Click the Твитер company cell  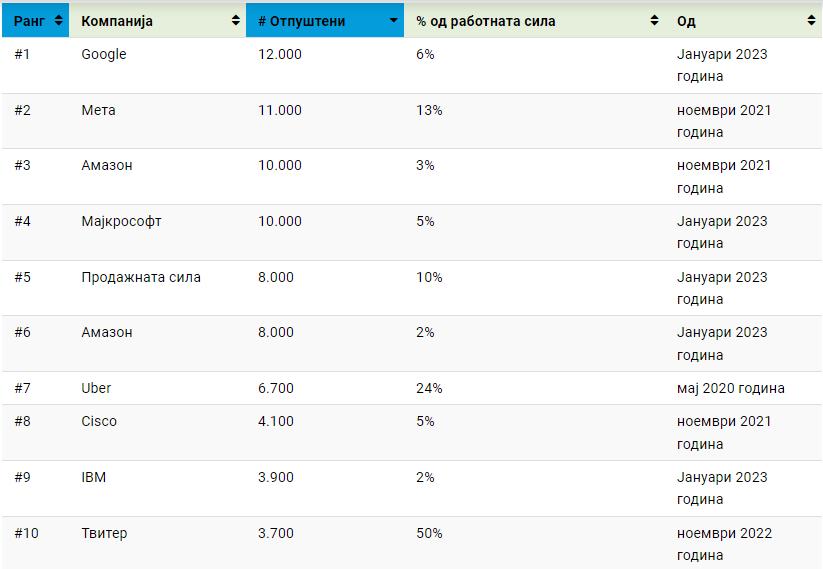[104, 533]
